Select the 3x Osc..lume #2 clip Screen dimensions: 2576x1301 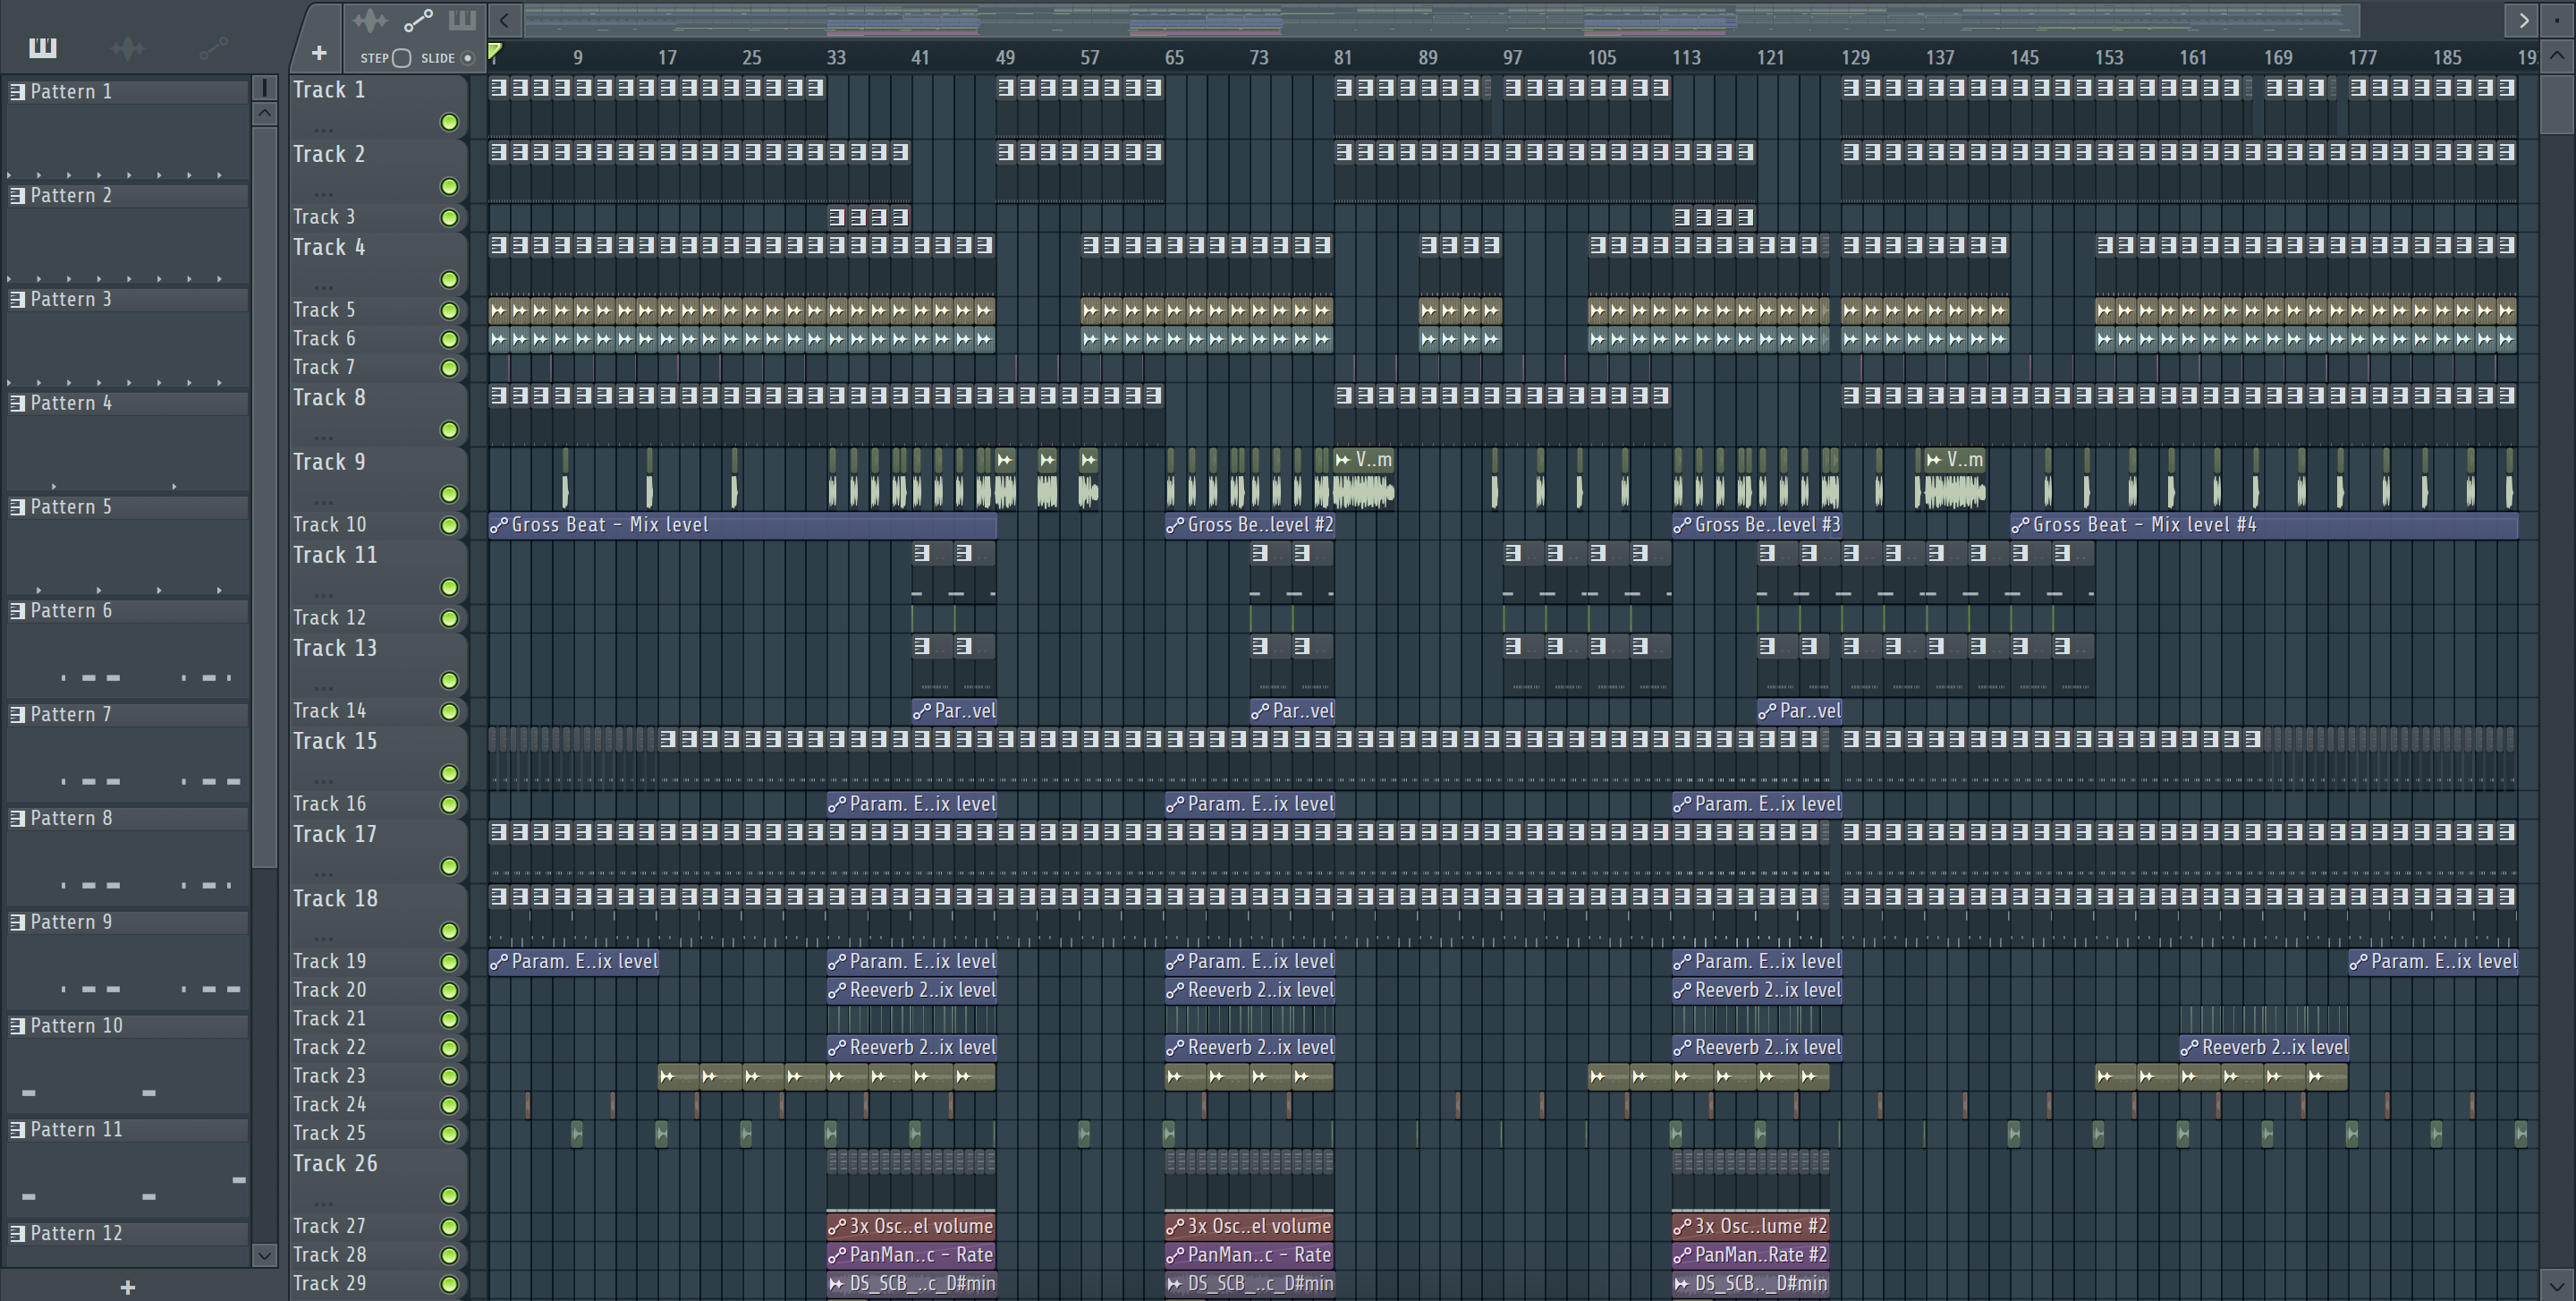(x=1751, y=1226)
